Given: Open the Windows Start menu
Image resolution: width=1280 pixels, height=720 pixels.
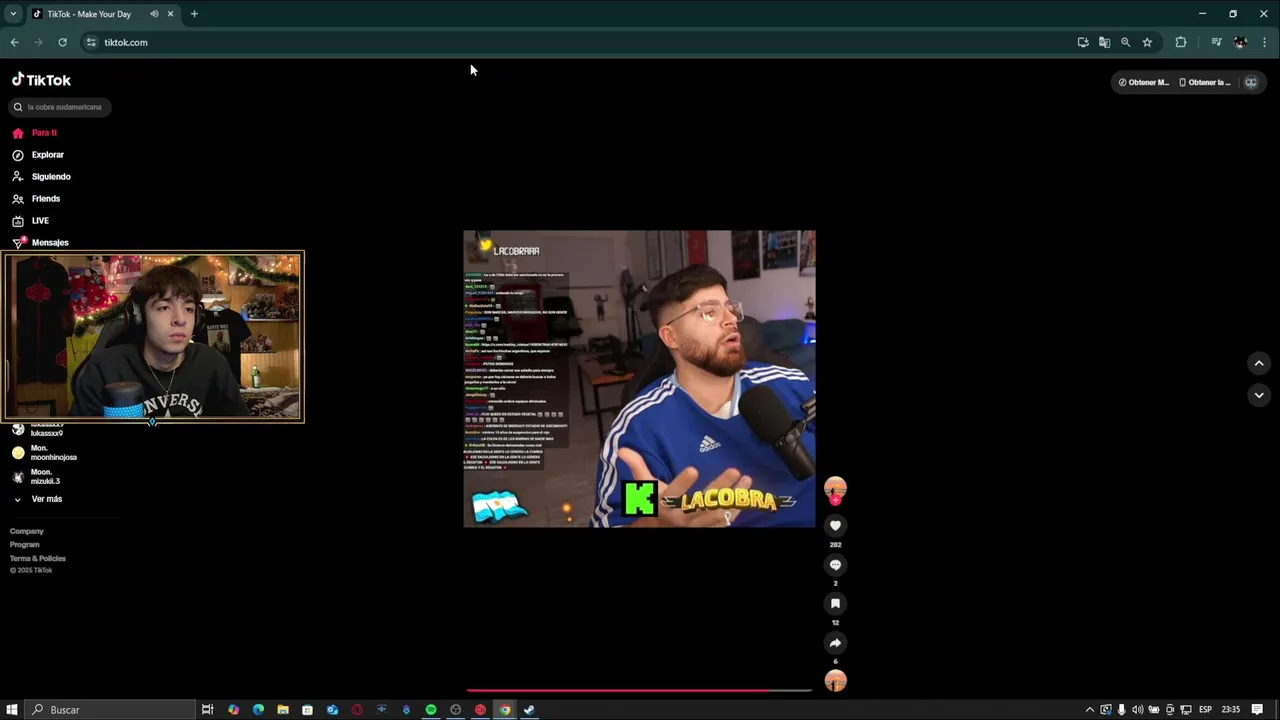Looking at the screenshot, I should (x=12, y=710).
